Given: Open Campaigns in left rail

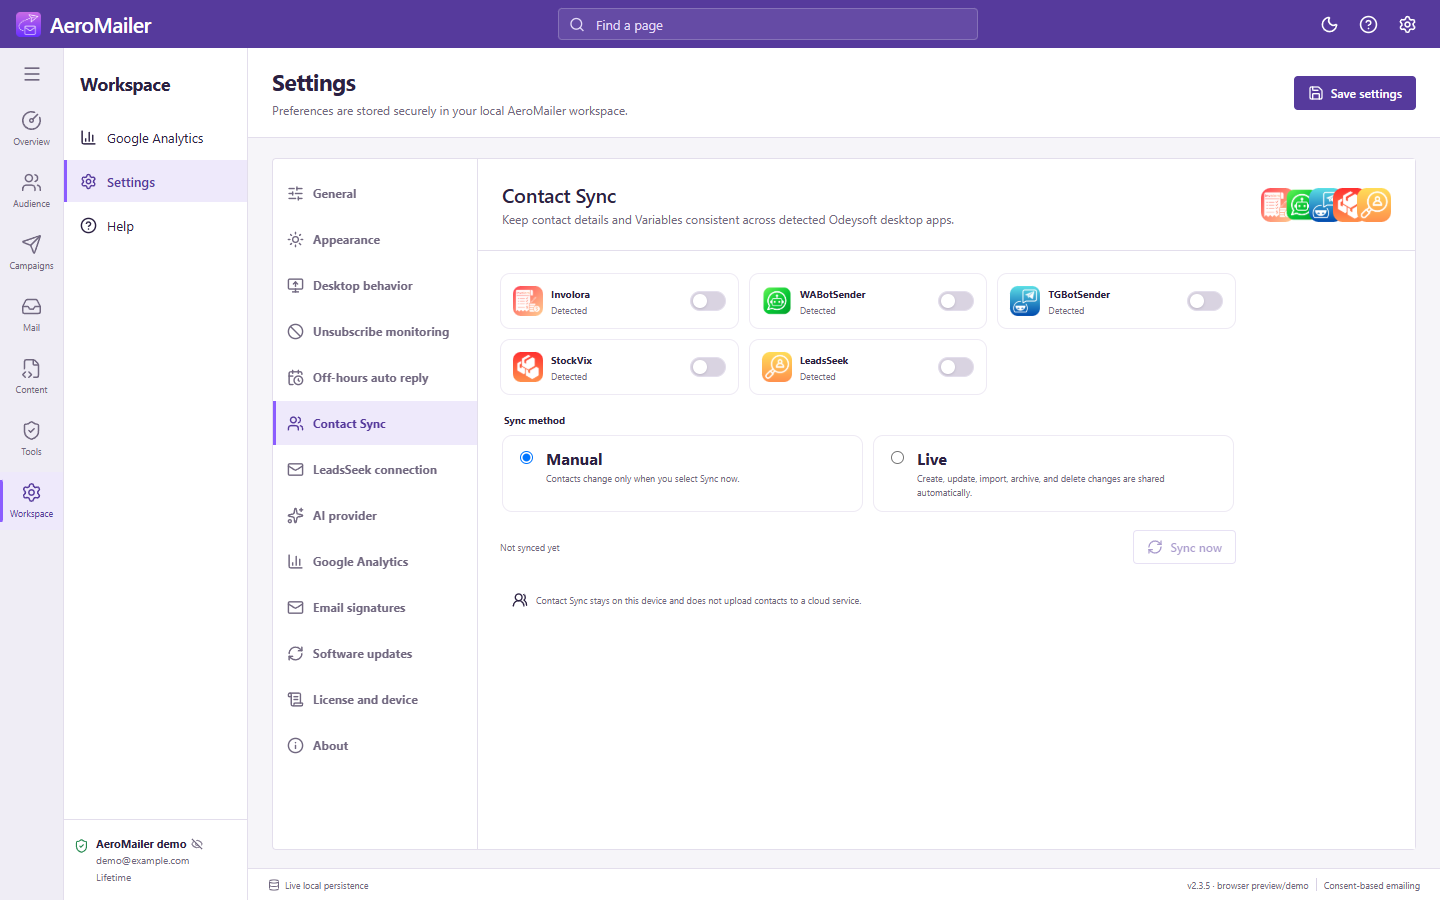Looking at the screenshot, I should (x=32, y=252).
